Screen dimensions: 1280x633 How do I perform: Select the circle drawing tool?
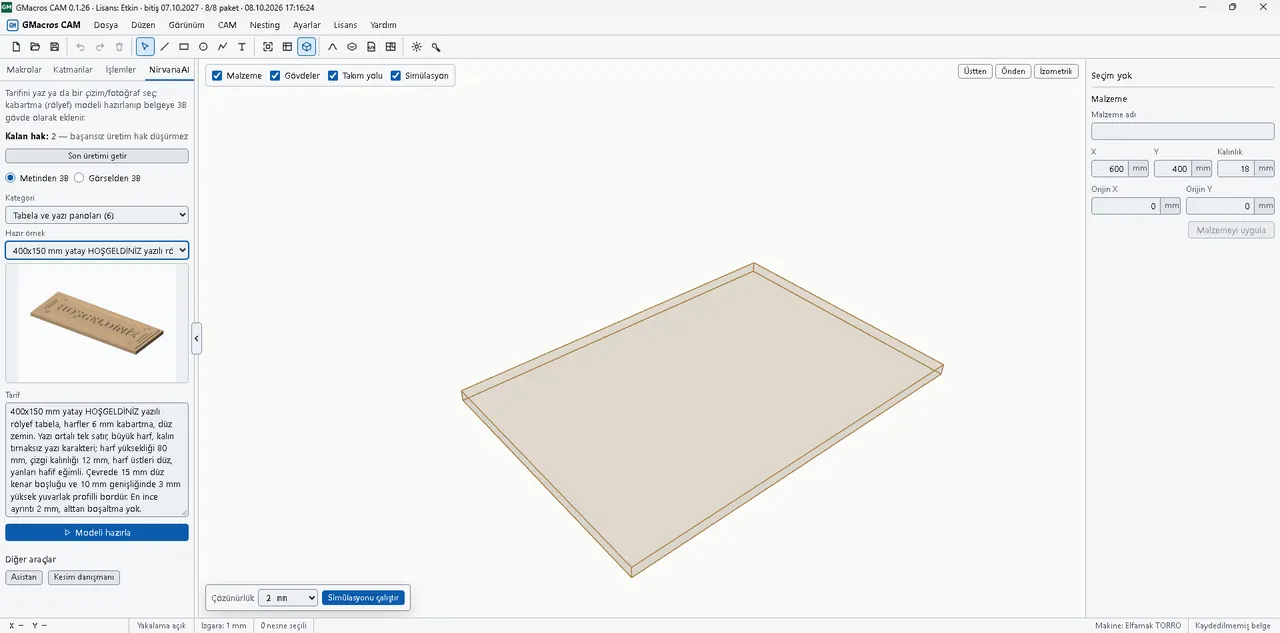pos(203,47)
